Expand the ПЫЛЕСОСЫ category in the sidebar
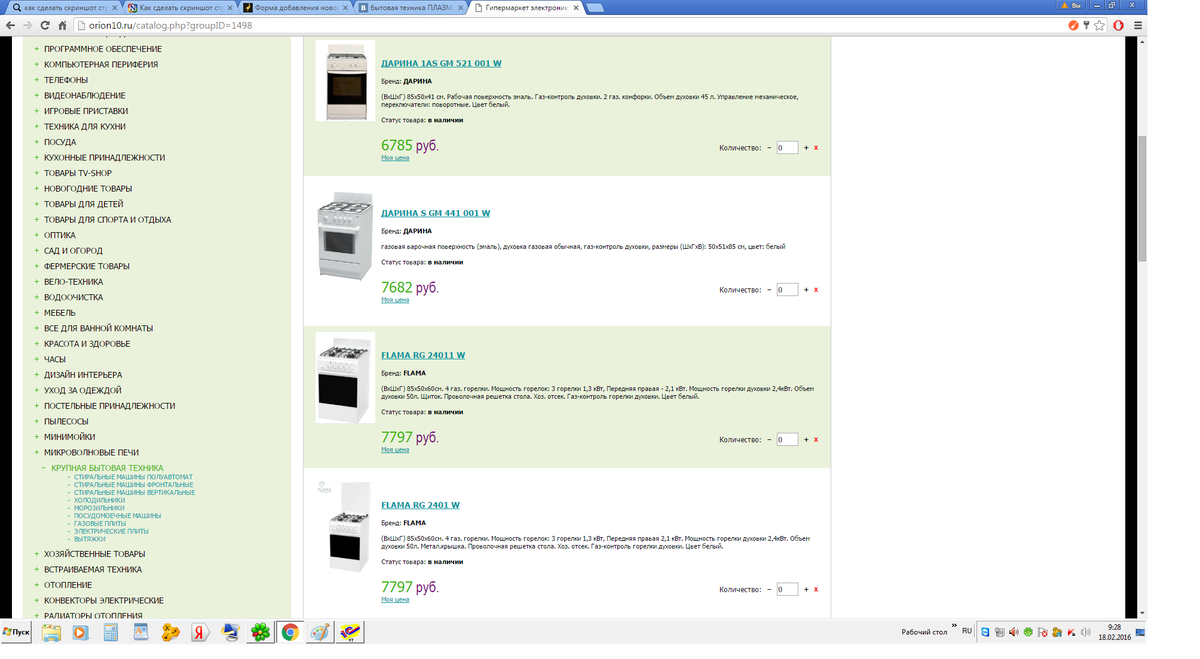The height and width of the screenshot is (659, 1200). point(37,422)
